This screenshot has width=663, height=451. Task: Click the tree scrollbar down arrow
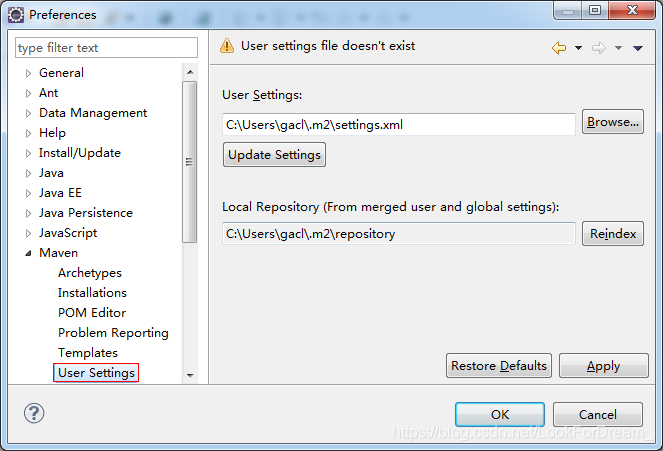pyautogui.click(x=190, y=375)
